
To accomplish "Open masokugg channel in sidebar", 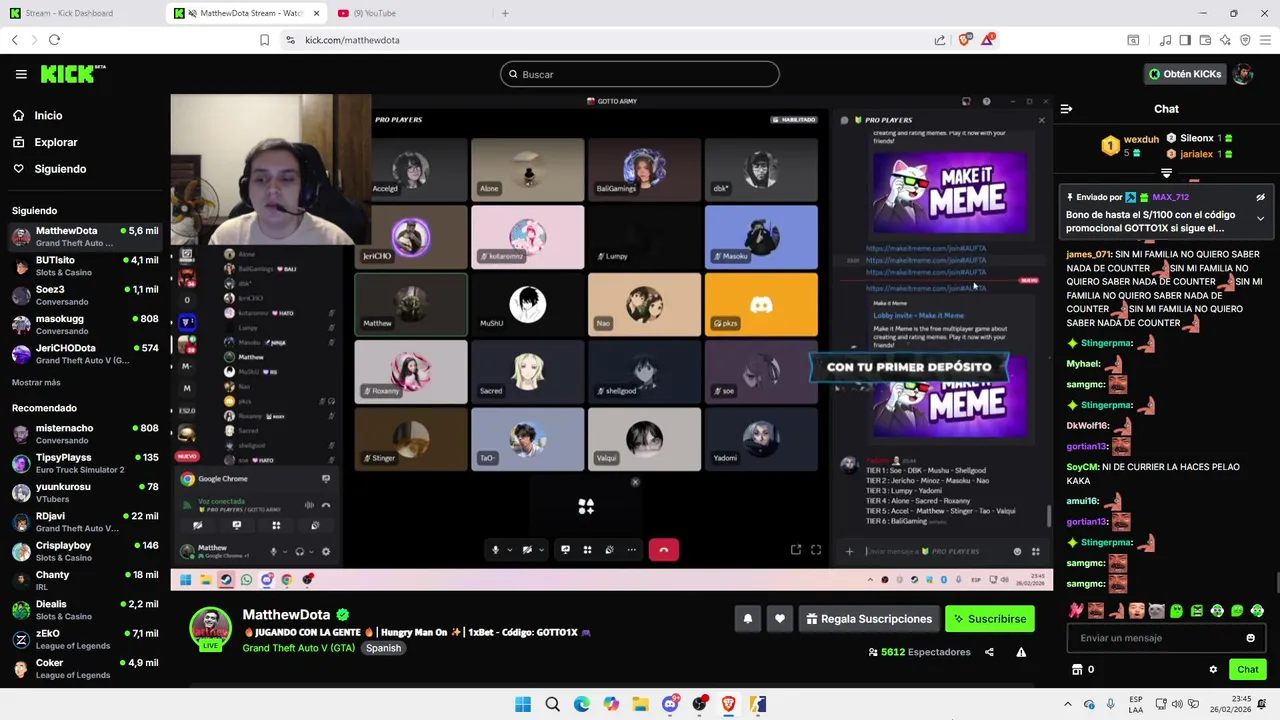I will (x=85, y=324).
